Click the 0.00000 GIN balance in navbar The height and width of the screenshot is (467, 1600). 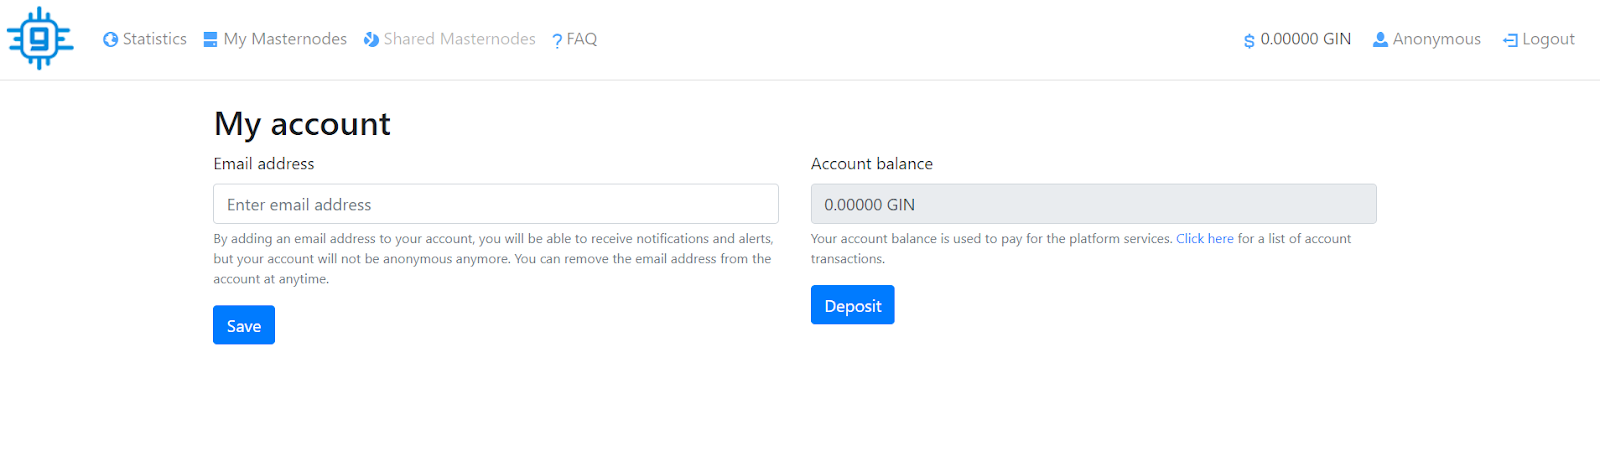tap(1305, 39)
